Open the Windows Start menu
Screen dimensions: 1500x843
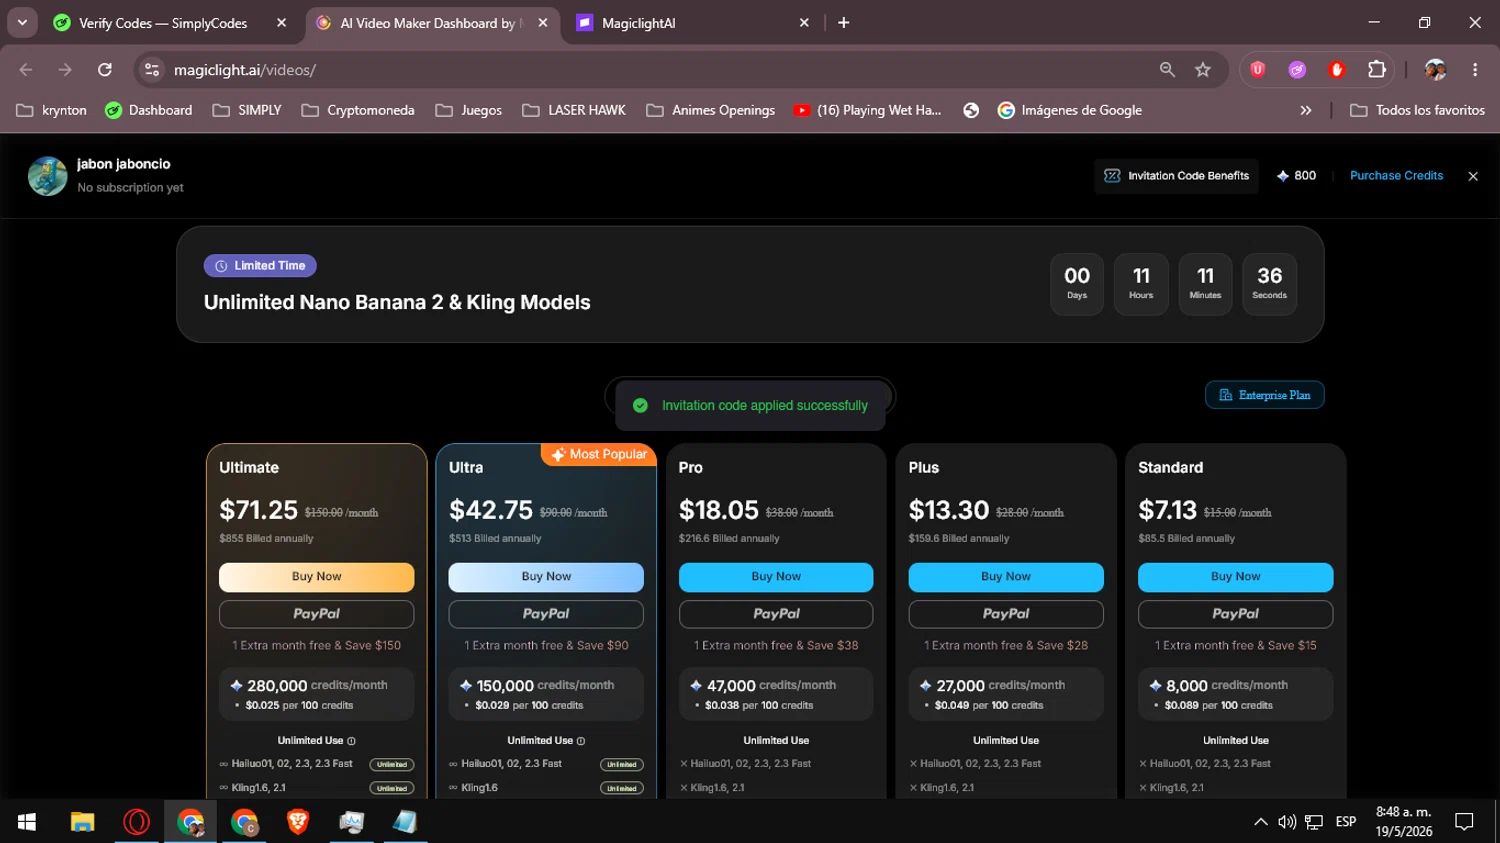click(x=27, y=822)
